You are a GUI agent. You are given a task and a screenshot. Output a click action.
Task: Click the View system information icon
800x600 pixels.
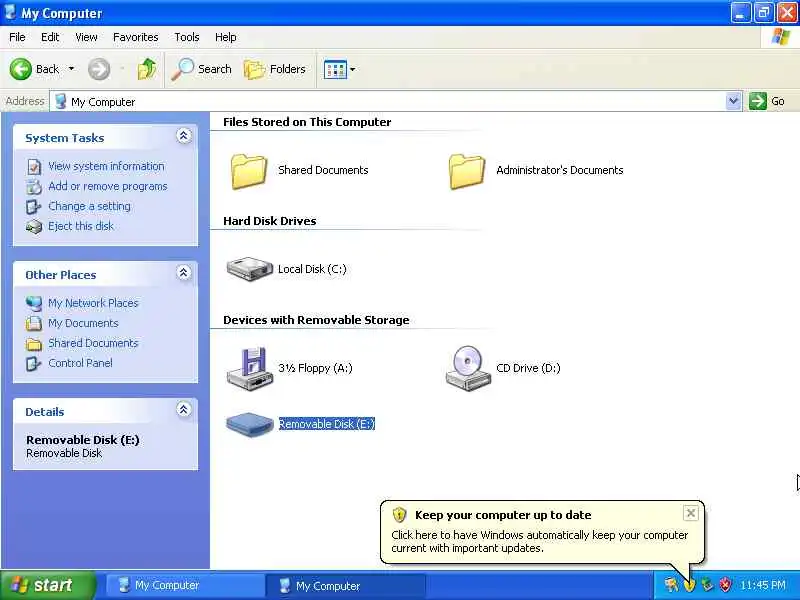[x=34, y=167]
